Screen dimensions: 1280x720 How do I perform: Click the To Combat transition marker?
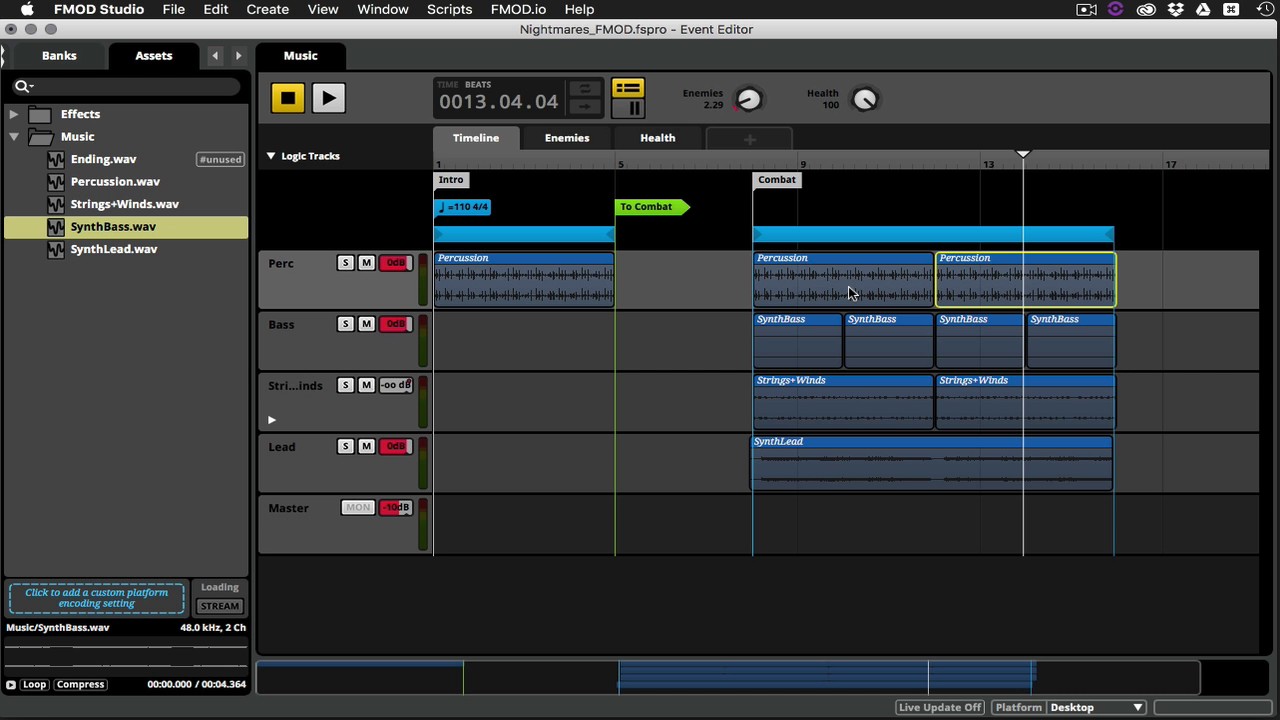pos(651,207)
